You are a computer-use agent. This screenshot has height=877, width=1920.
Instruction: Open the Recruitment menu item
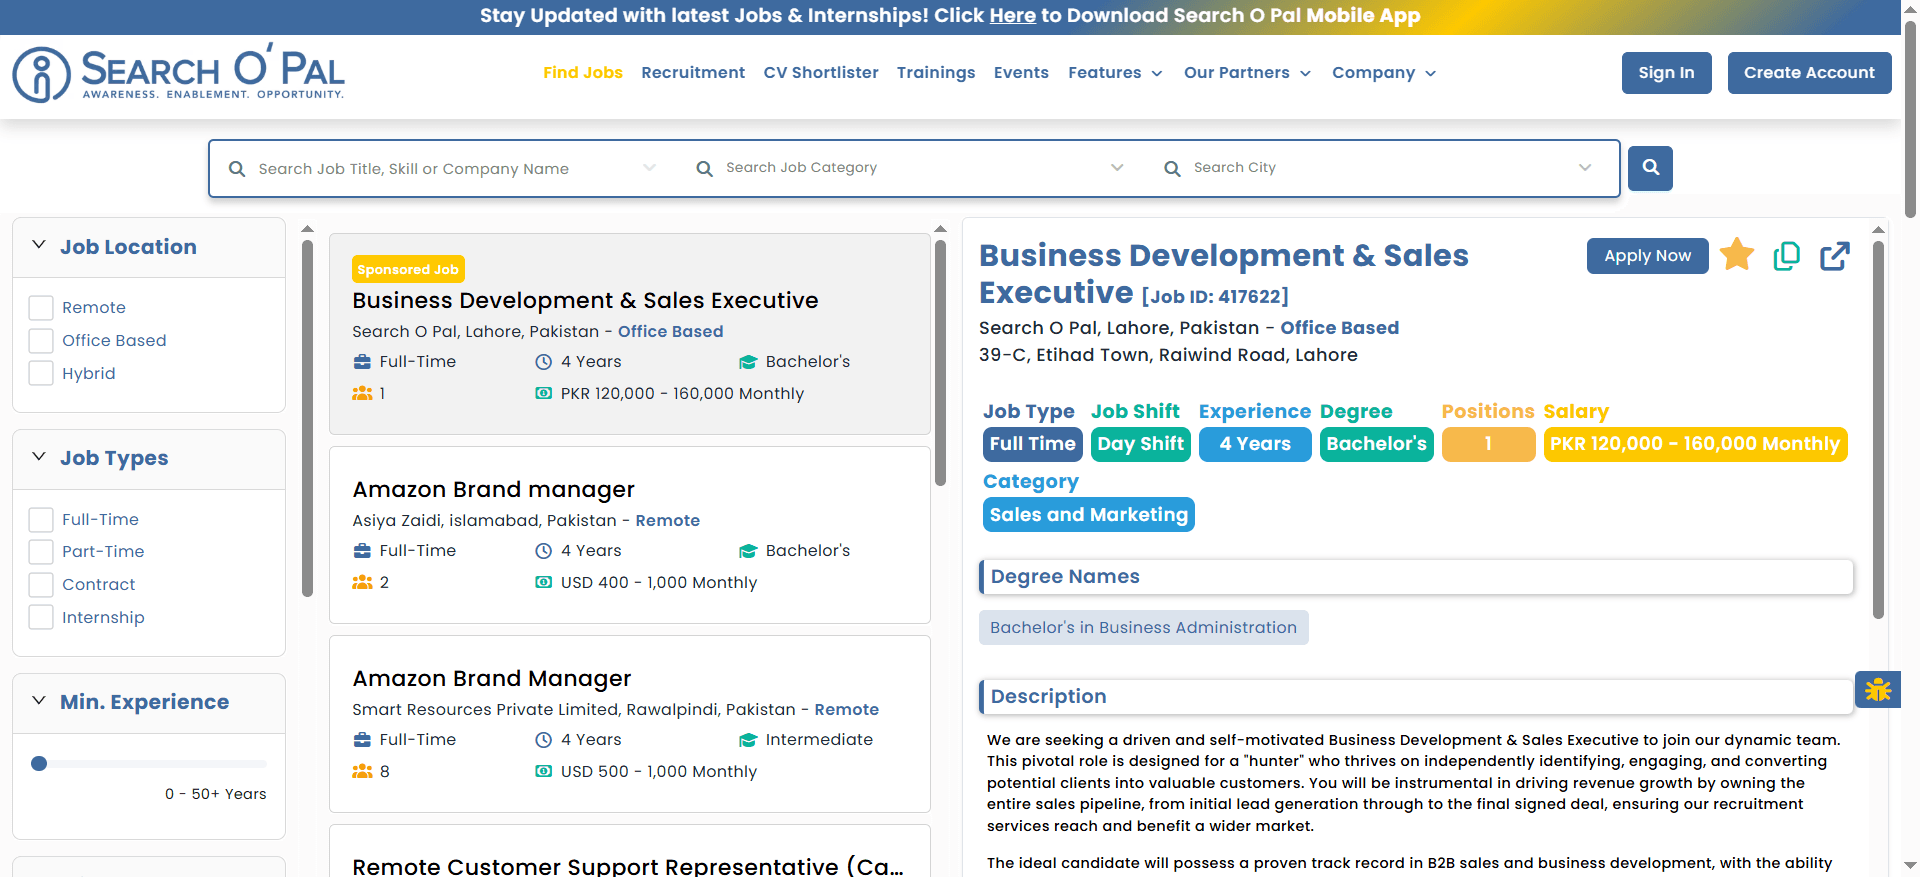[693, 73]
